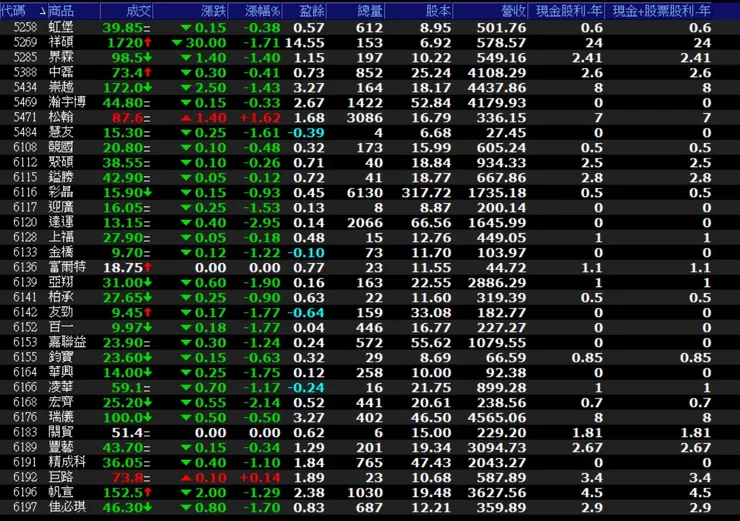Select stock name 中磊
The width and height of the screenshot is (740, 521).
coord(61,73)
